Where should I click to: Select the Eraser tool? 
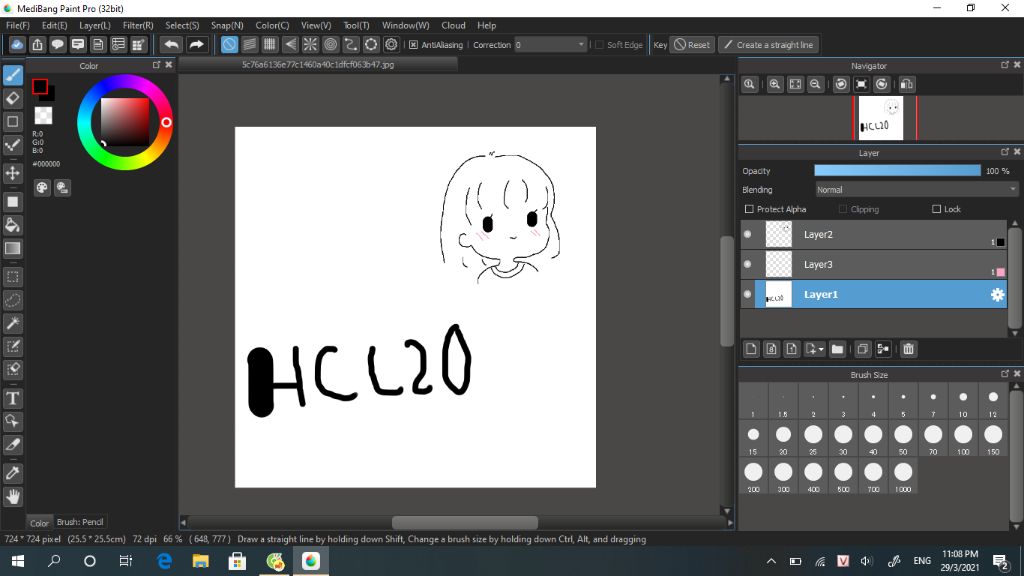coord(13,99)
